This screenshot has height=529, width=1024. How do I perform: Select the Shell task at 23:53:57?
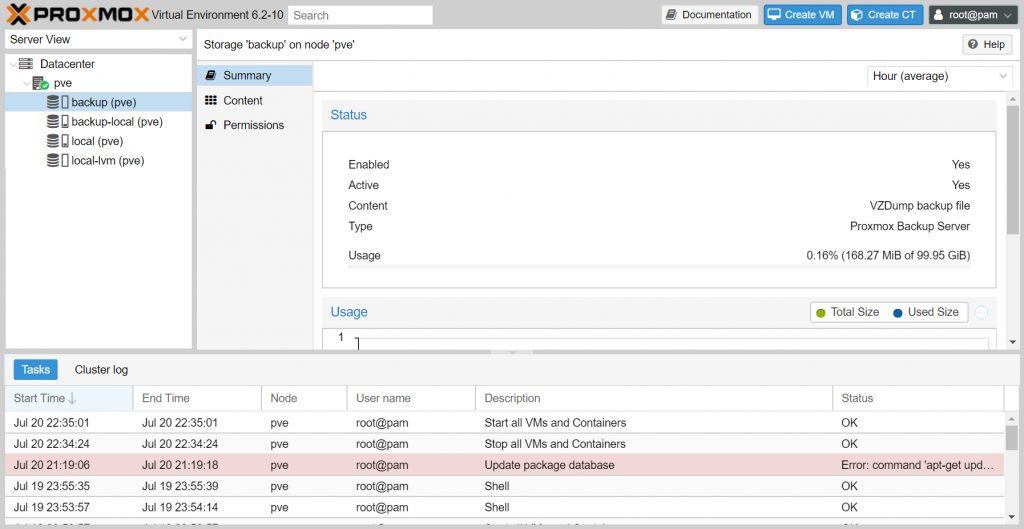(504, 507)
